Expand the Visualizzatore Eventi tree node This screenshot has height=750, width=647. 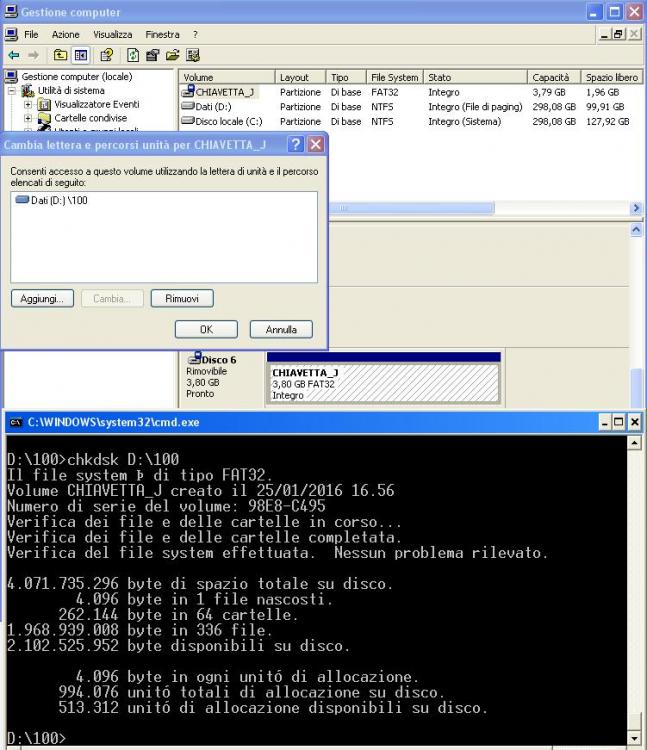pos(28,104)
